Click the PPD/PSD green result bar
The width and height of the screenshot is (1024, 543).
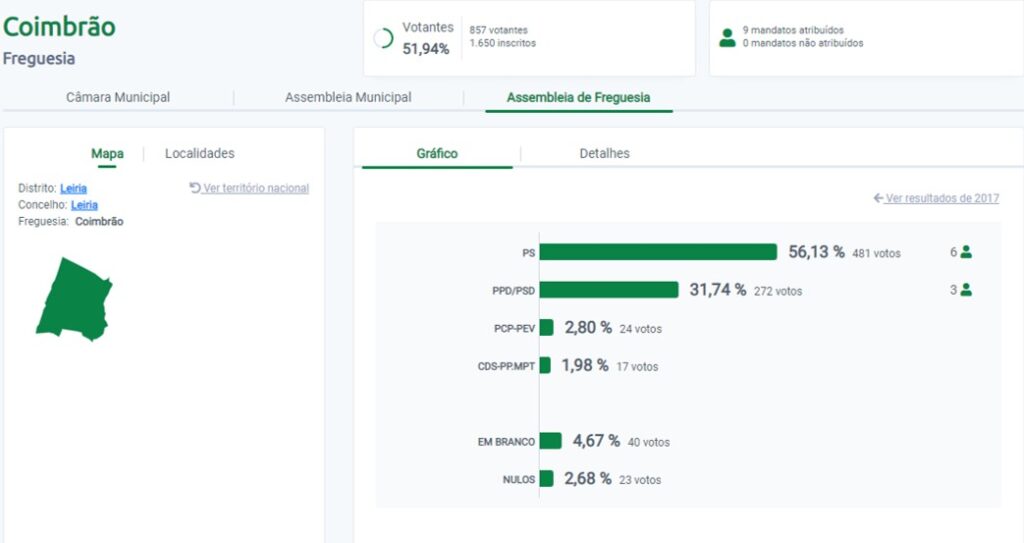tap(609, 290)
